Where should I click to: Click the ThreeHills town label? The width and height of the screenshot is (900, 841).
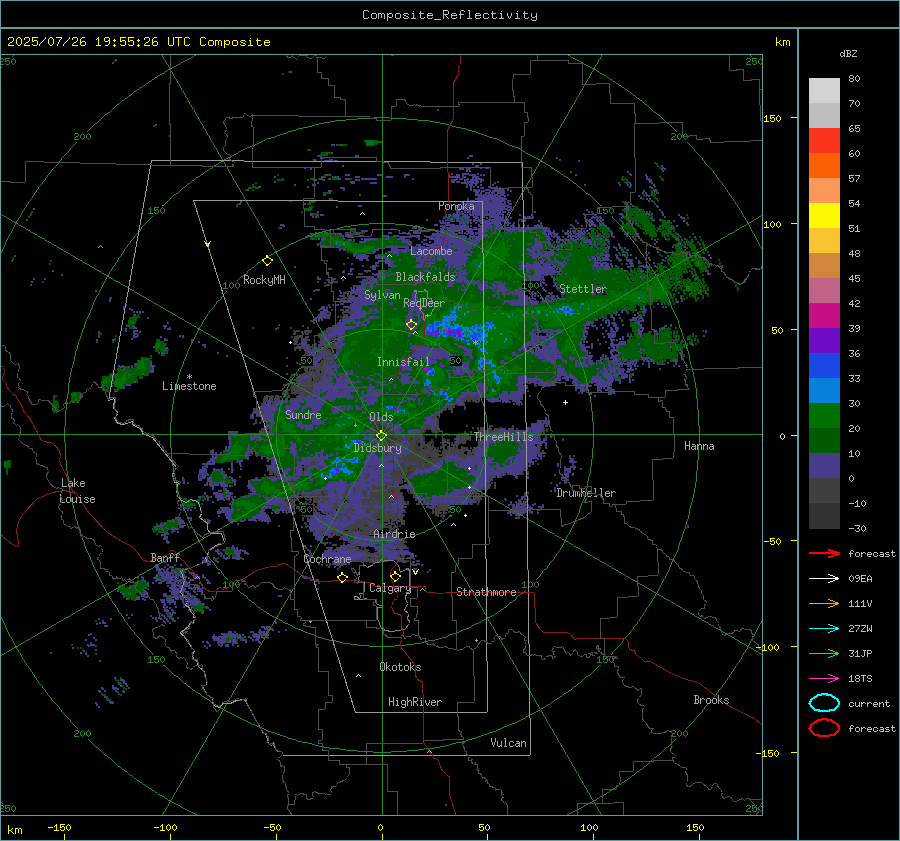[x=503, y=437]
